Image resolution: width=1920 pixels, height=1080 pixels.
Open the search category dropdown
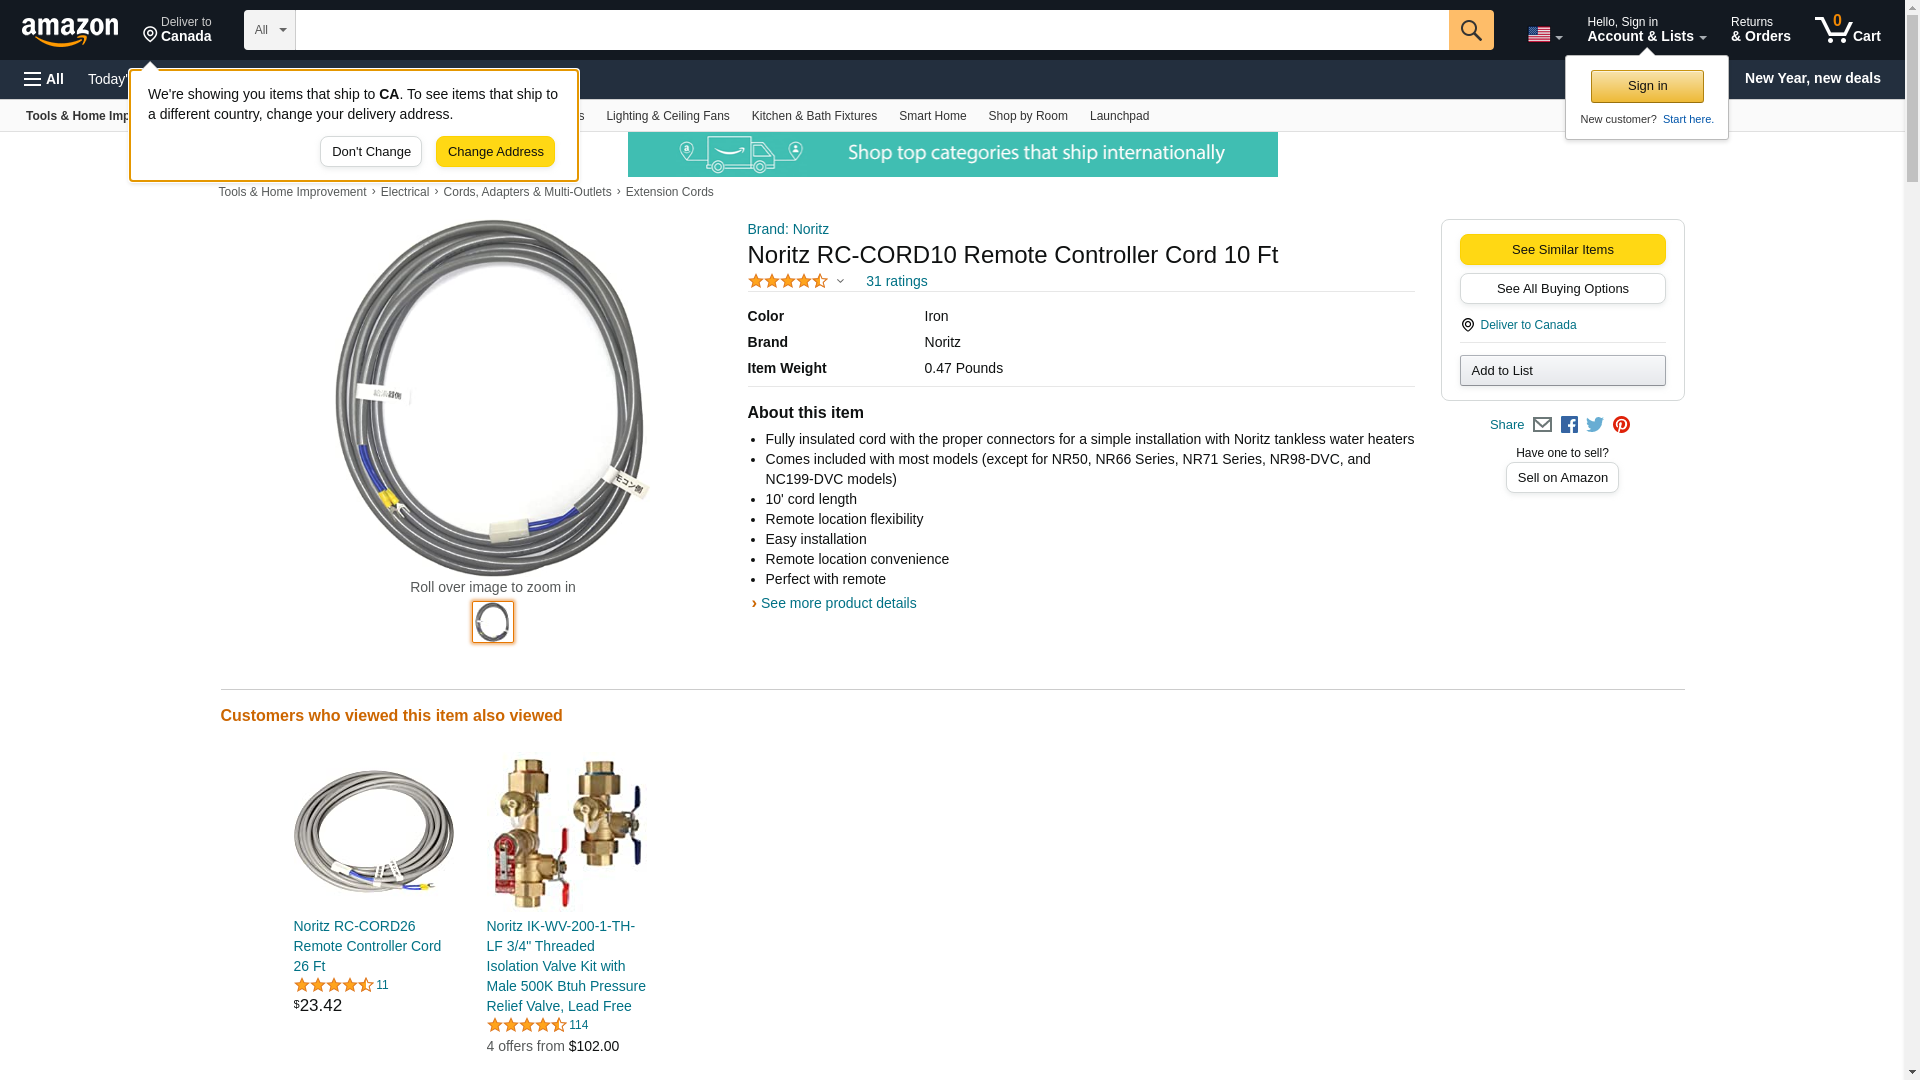(269, 30)
